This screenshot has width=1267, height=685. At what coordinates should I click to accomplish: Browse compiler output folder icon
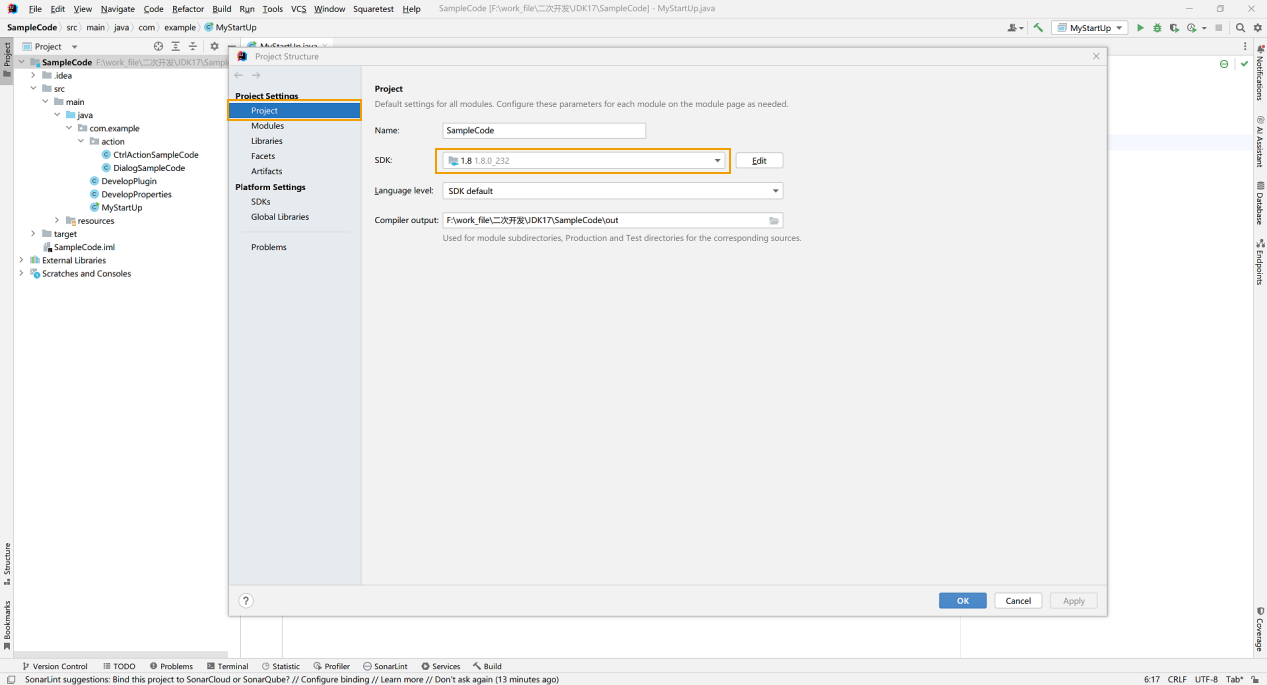coord(773,220)
